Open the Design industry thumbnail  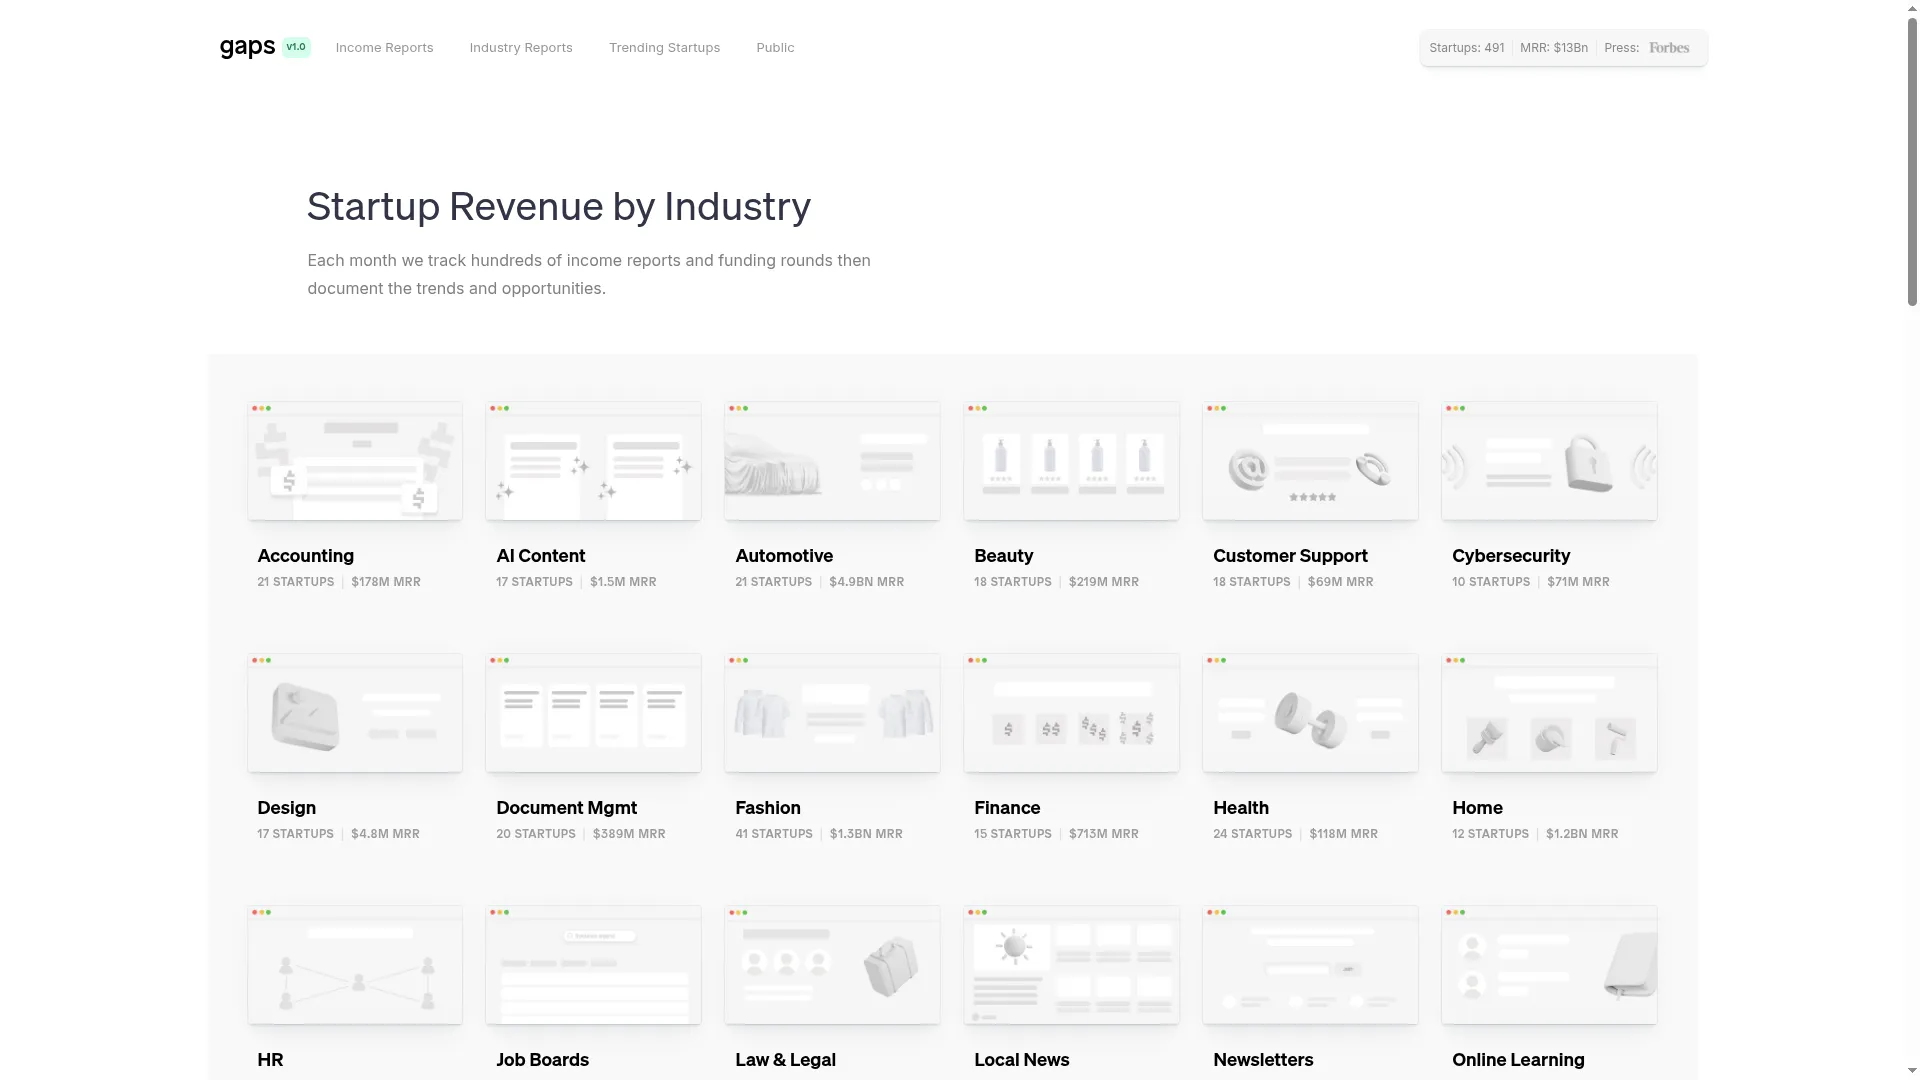[355, 713]
